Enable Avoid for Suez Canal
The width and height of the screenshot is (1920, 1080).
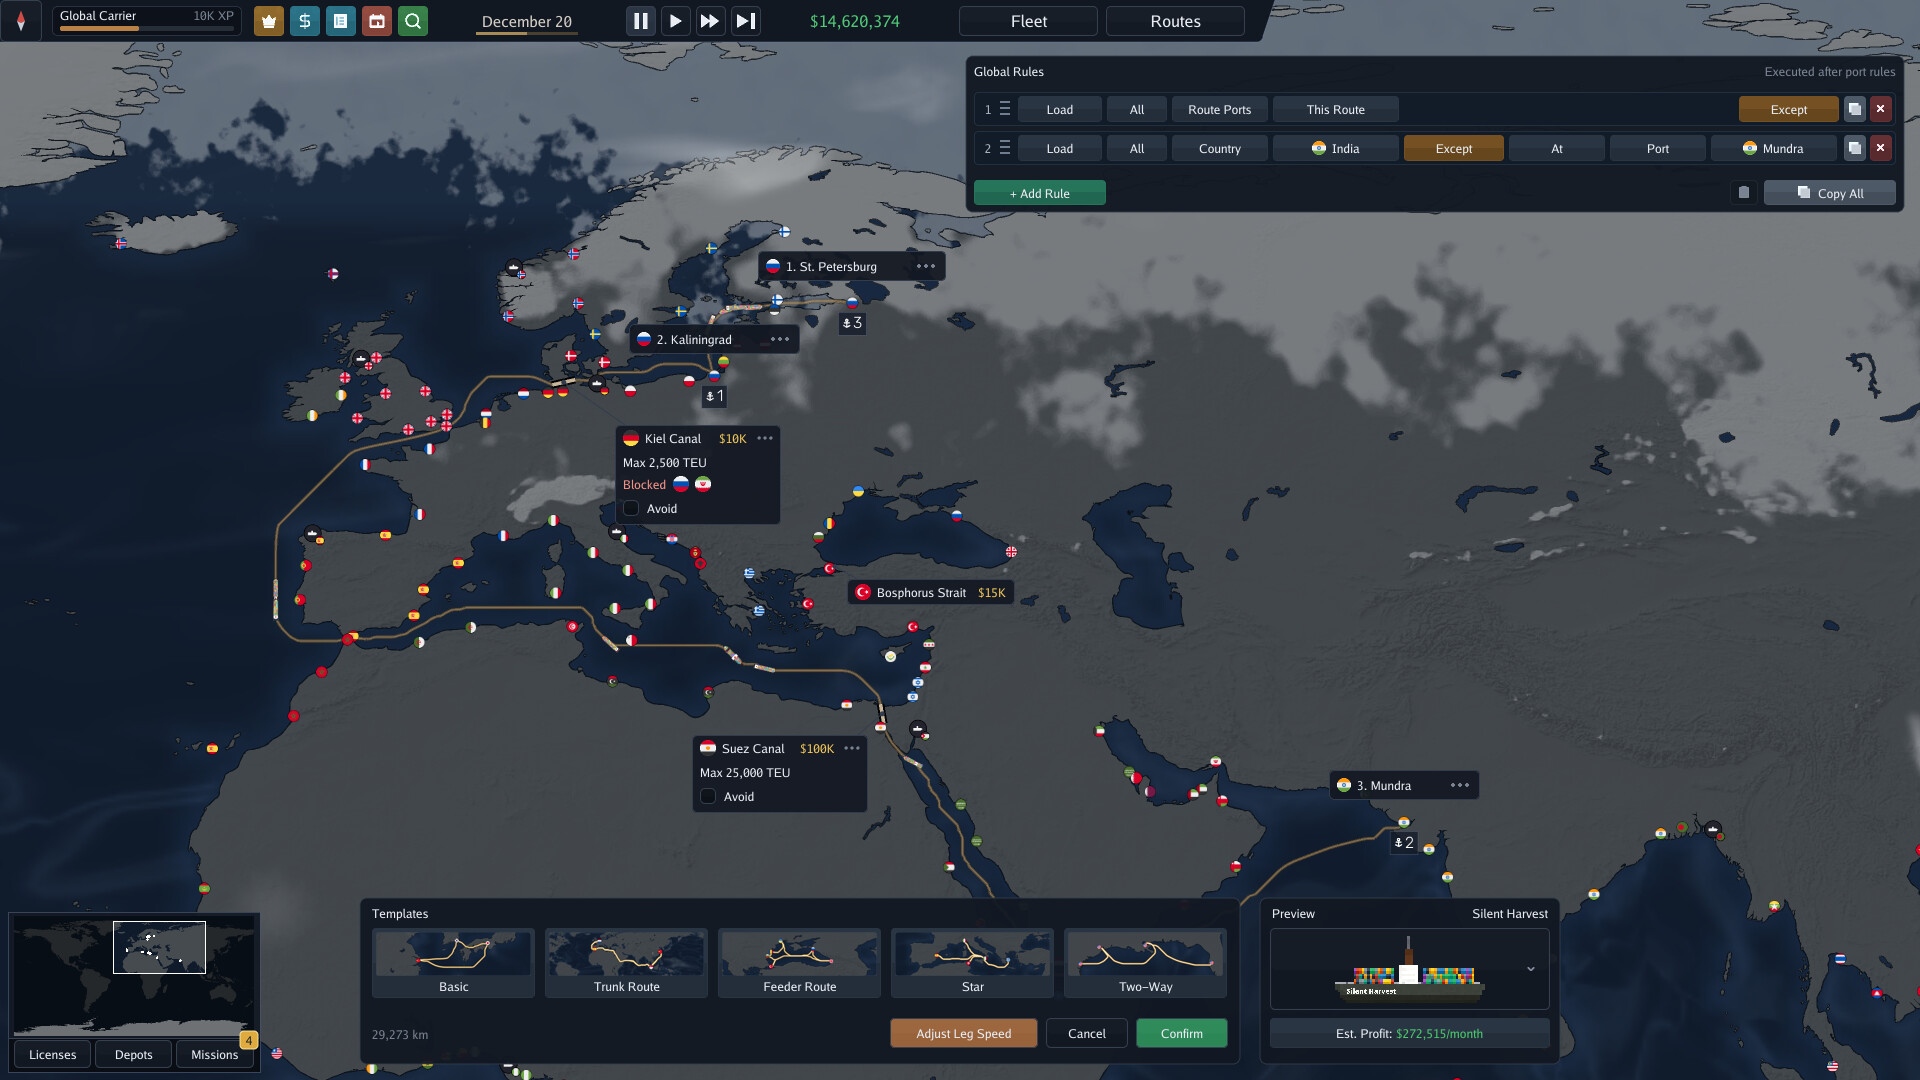tap(708, 796)
